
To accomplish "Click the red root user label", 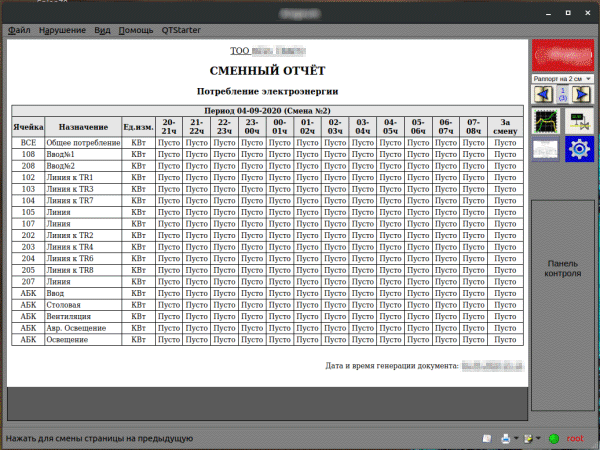I will click(575, 439).
